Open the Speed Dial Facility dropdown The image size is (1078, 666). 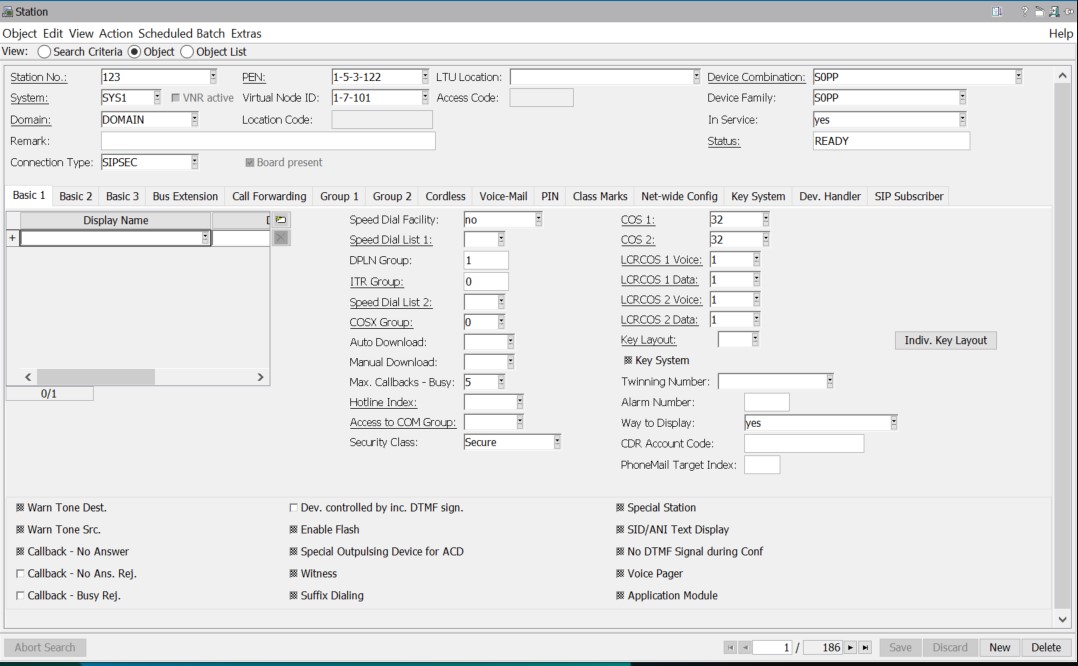[538, 220]
